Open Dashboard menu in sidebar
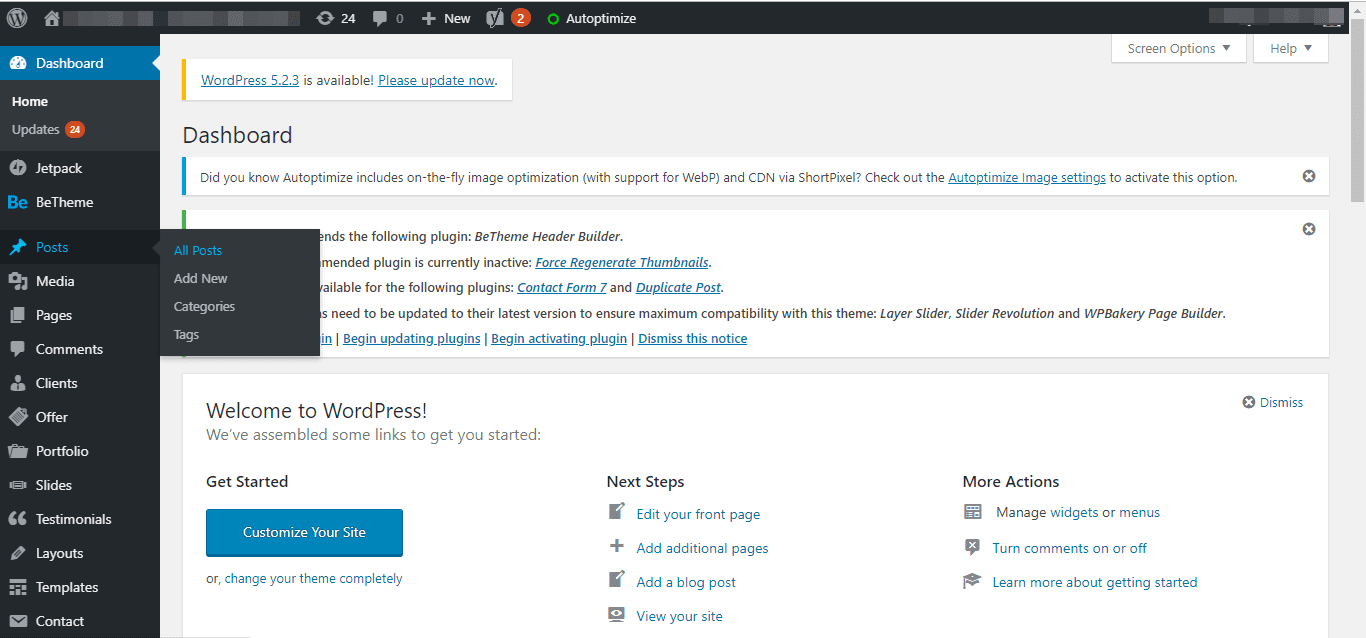Viewport: 1366px width, 638px height. pos(80,63)
